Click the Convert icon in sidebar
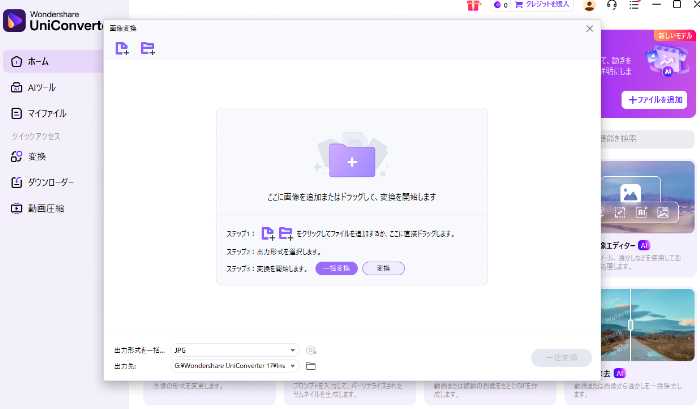Image resolution: width=700 pixels, height=409 pixels. pyautogui.click(x=17, y=156)
